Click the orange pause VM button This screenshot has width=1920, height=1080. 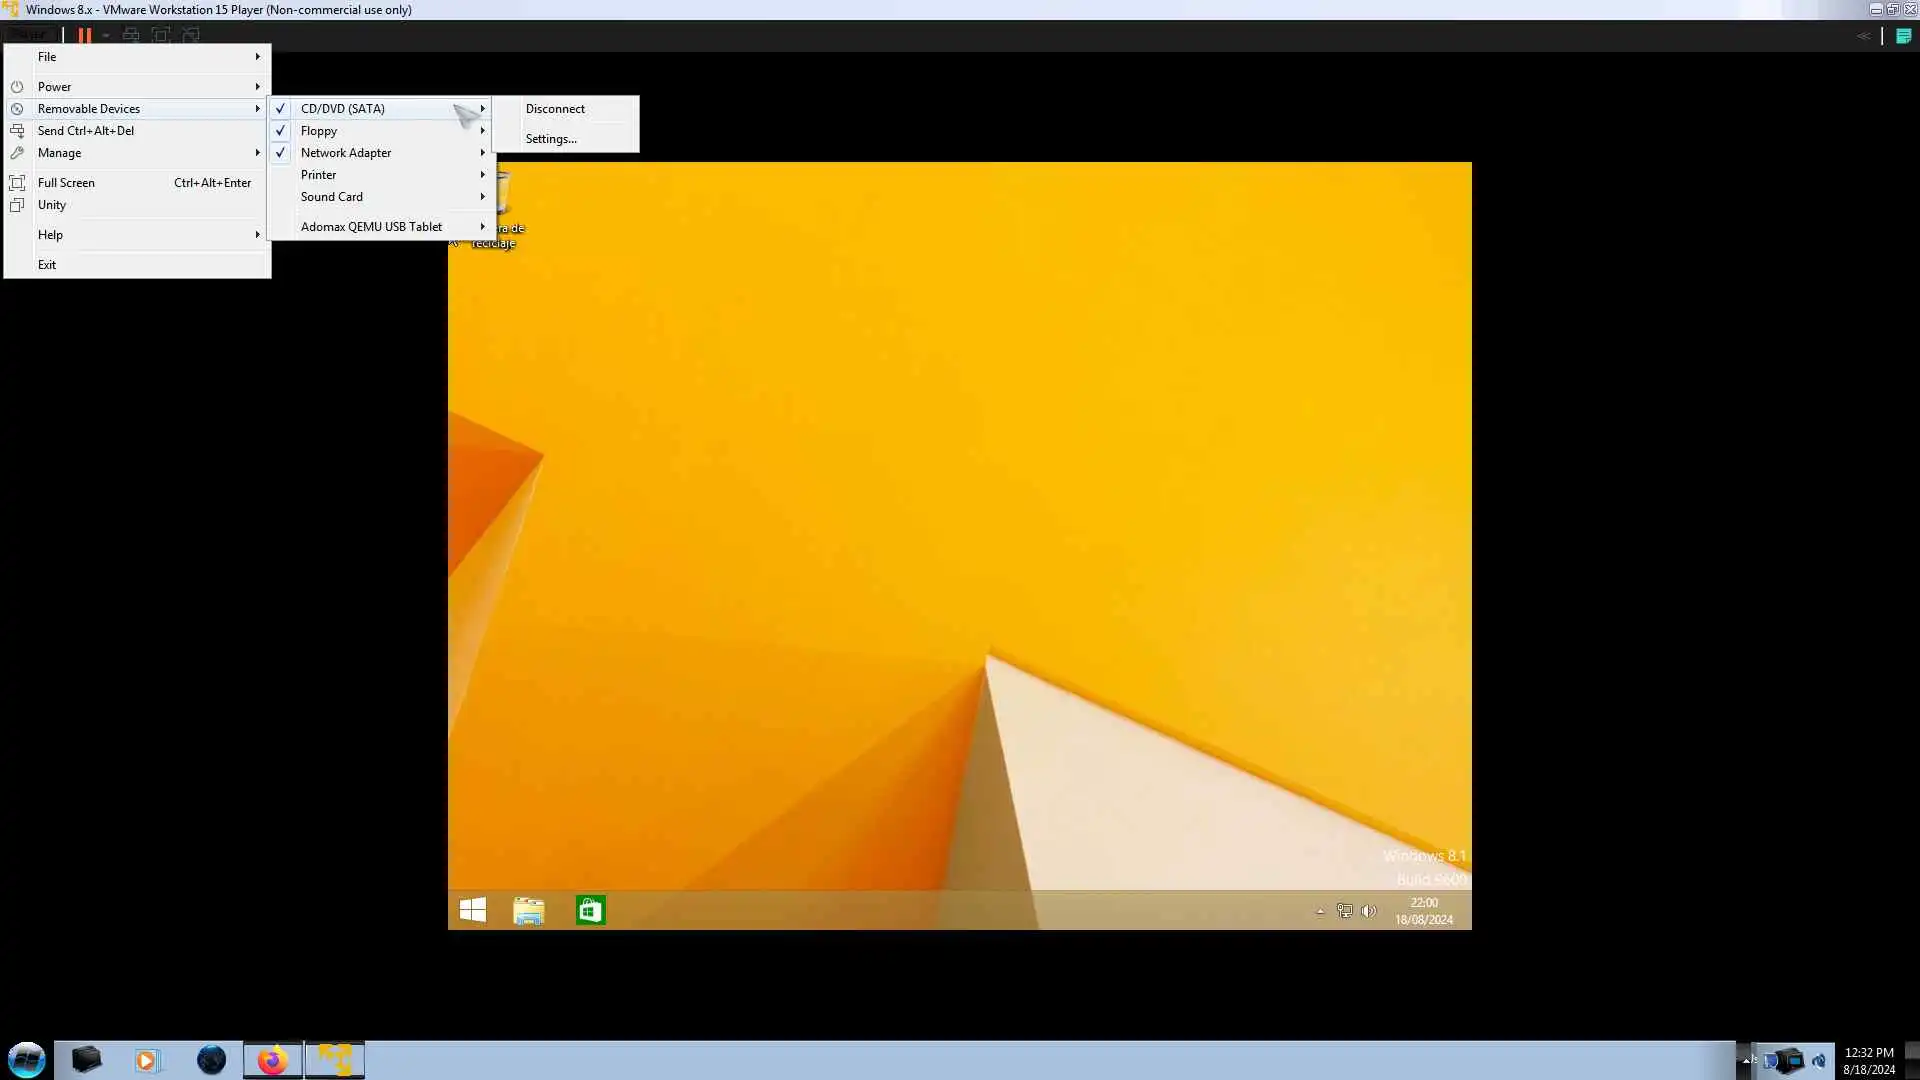tap(85, 35)
